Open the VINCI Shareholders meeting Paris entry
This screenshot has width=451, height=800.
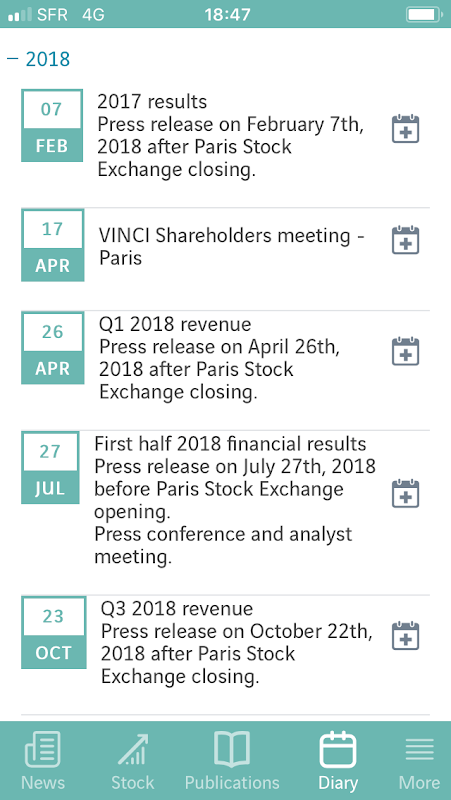point(232,246)
